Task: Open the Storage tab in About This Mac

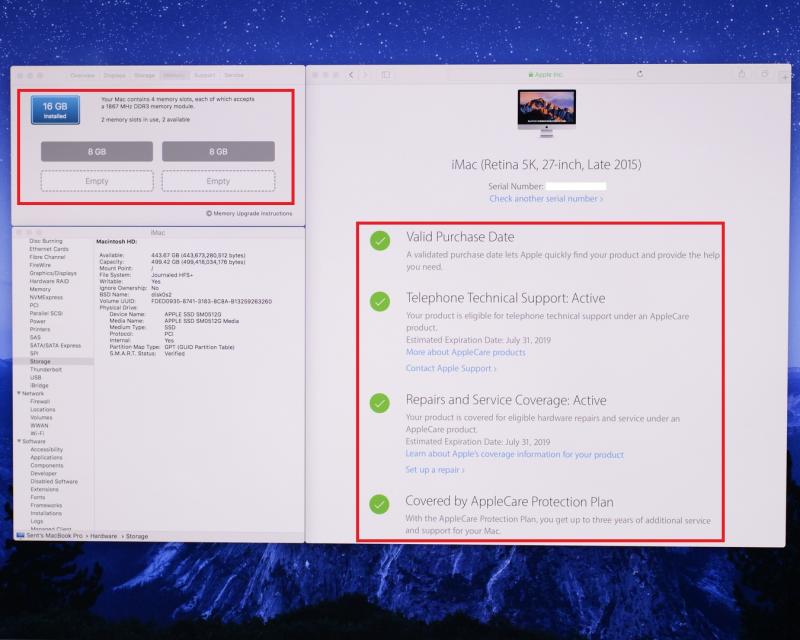Action: coord(144,75)
